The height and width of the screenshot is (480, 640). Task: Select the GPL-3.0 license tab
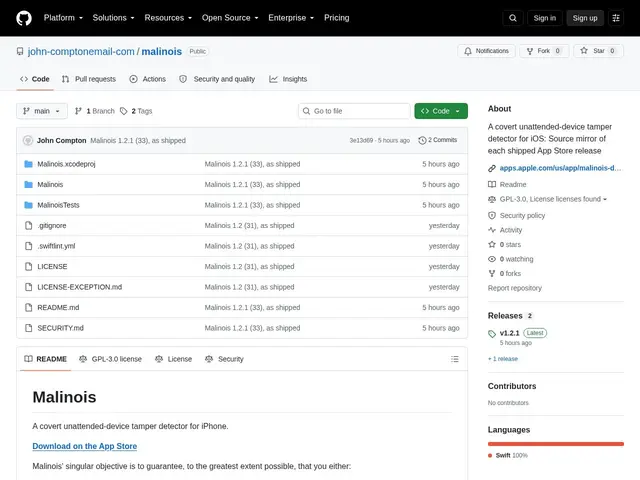111,359
